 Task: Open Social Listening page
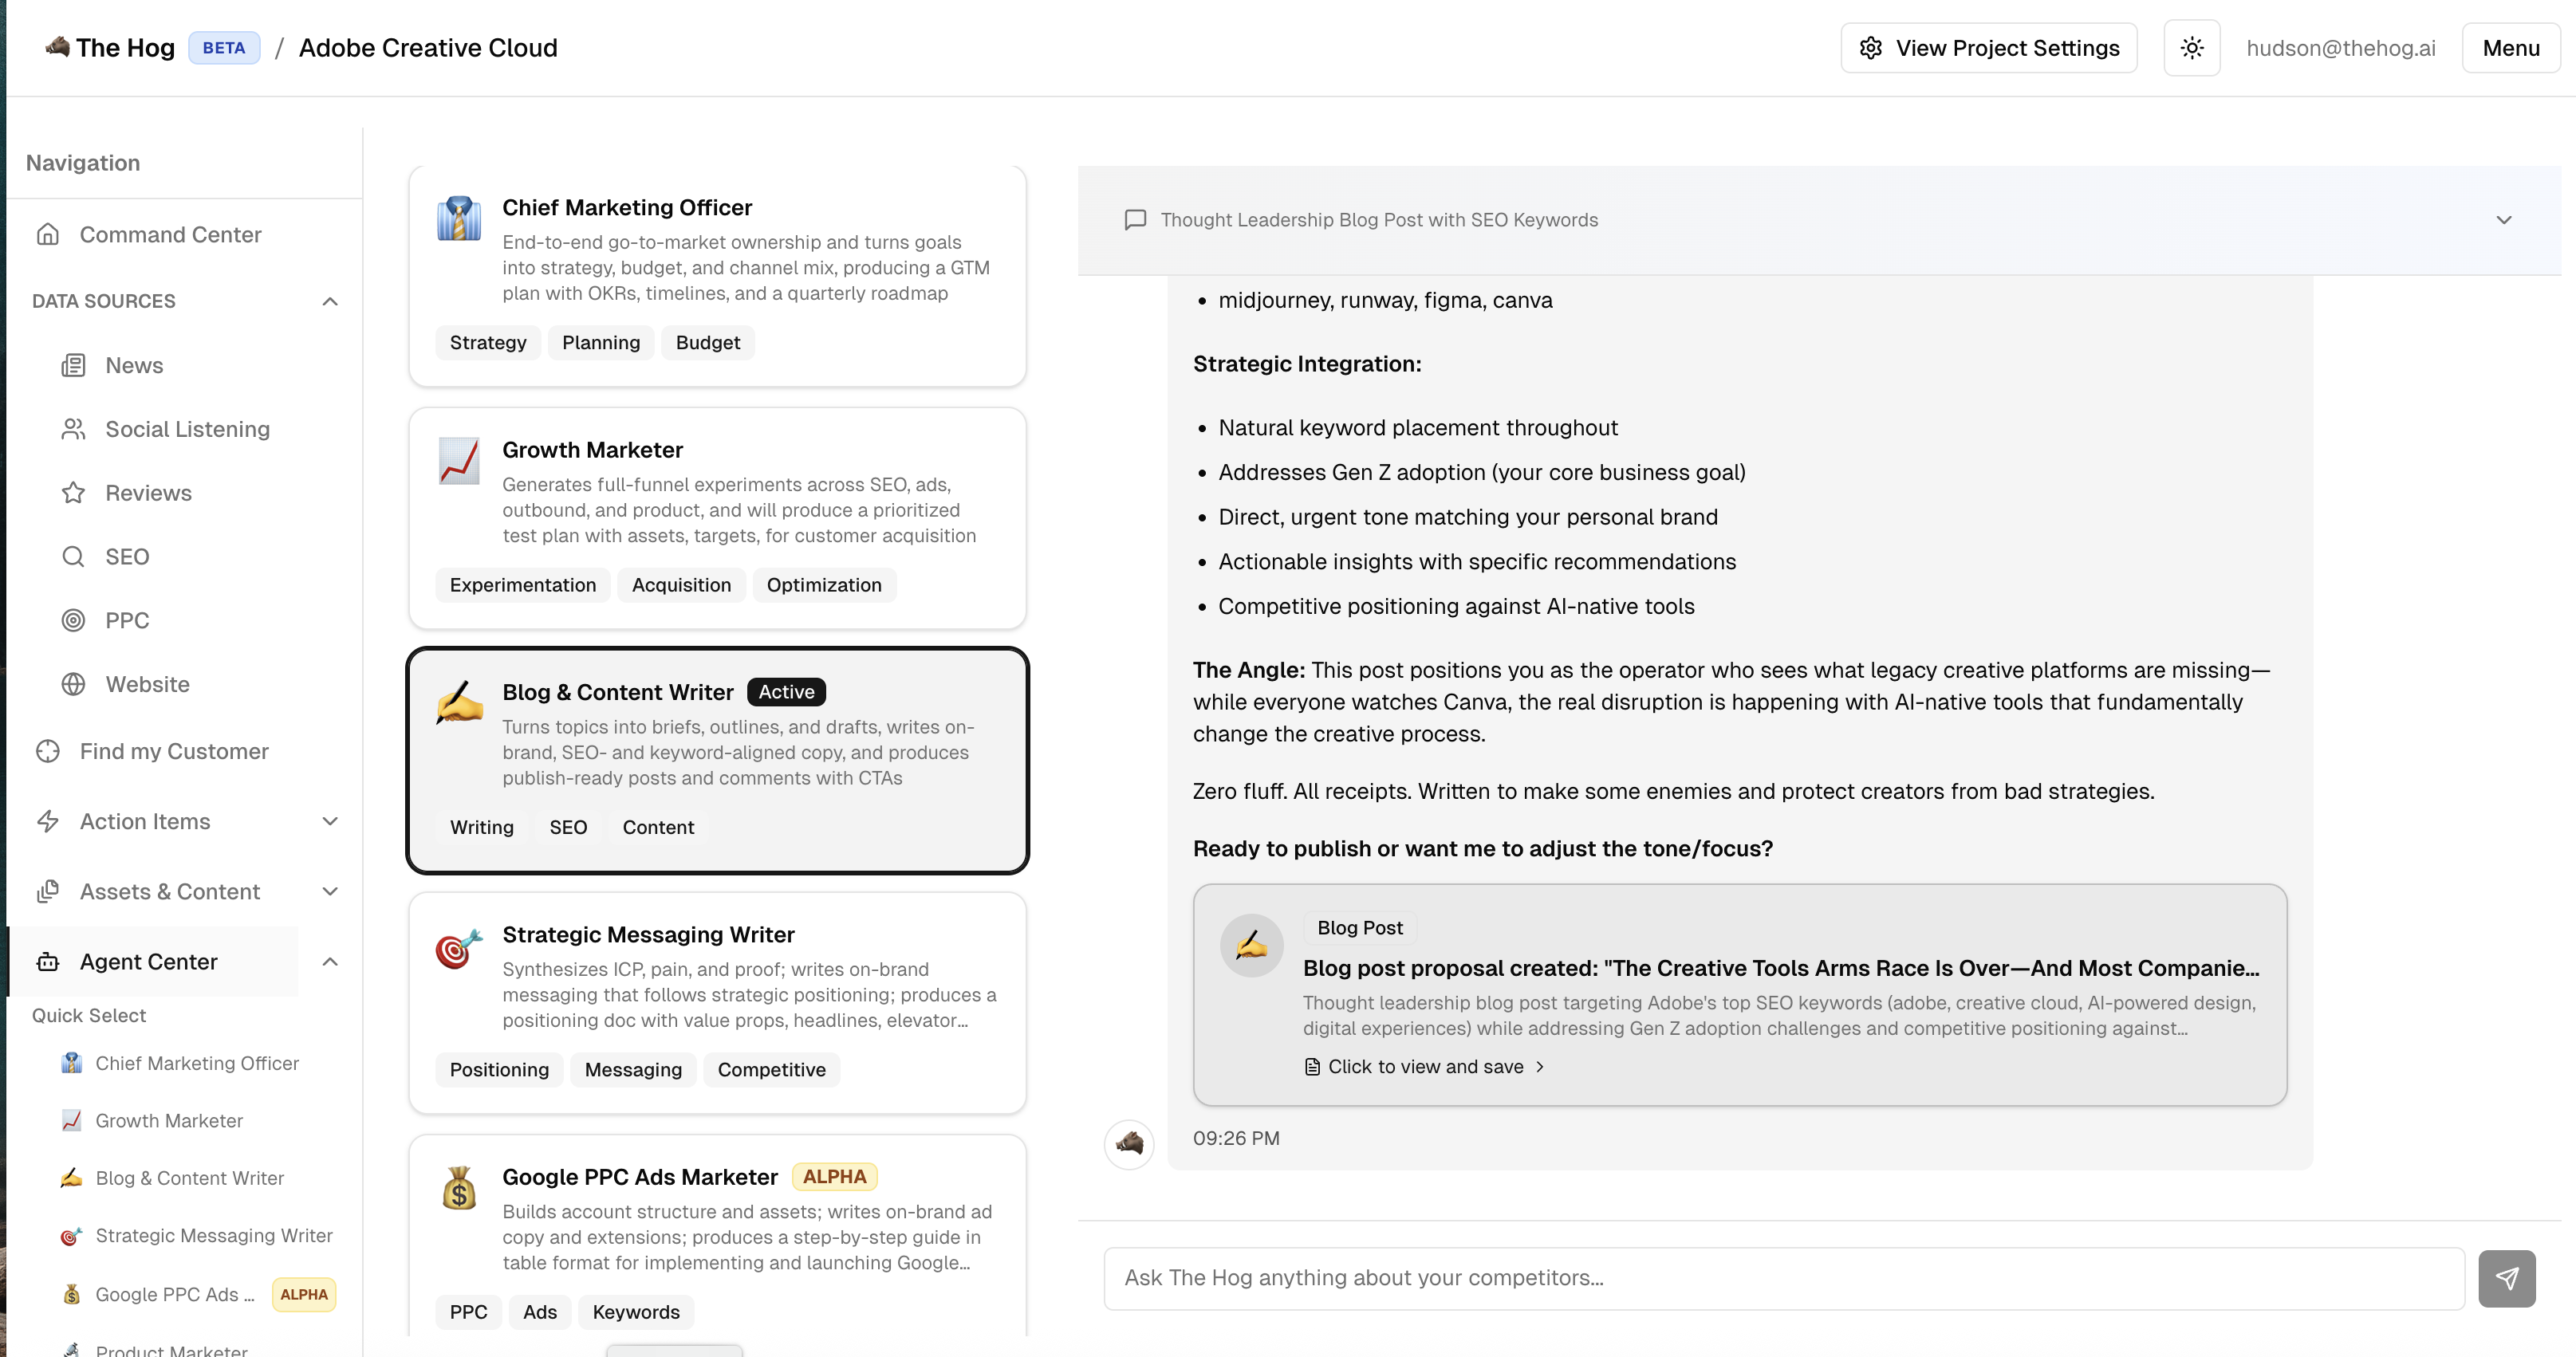tap(187, 429)
